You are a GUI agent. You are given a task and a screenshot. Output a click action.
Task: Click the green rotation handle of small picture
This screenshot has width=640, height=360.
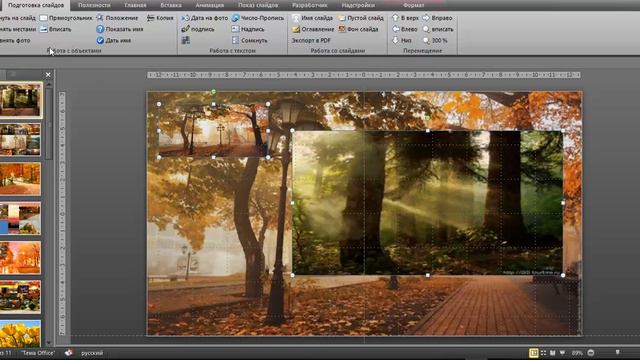tap(213, 92)
